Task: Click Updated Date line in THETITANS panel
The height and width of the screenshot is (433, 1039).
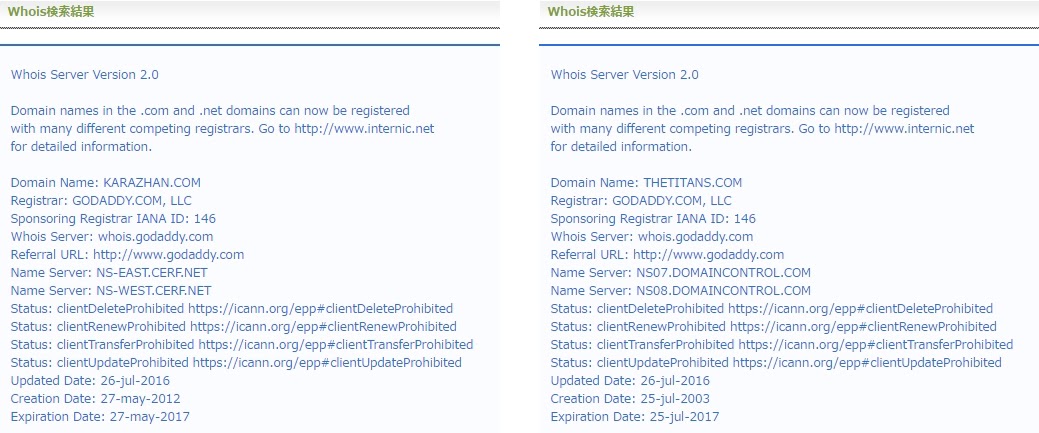Action: pos(630,381)
